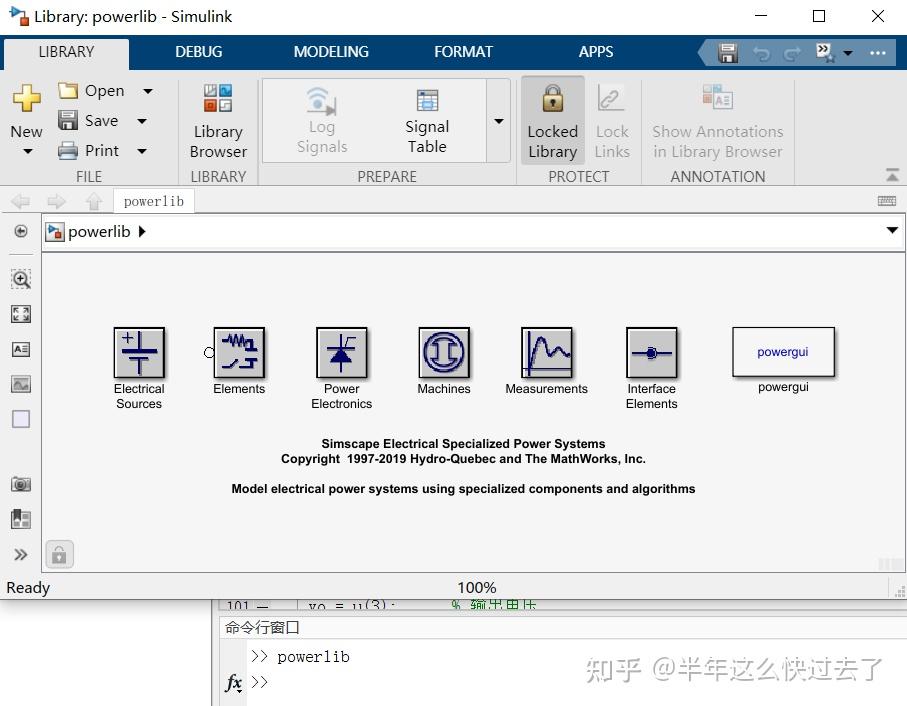This screenshot has height=706, width=907.
Task: Click the lock icon in the canvas corner
Action: click(x=59, y=555)
